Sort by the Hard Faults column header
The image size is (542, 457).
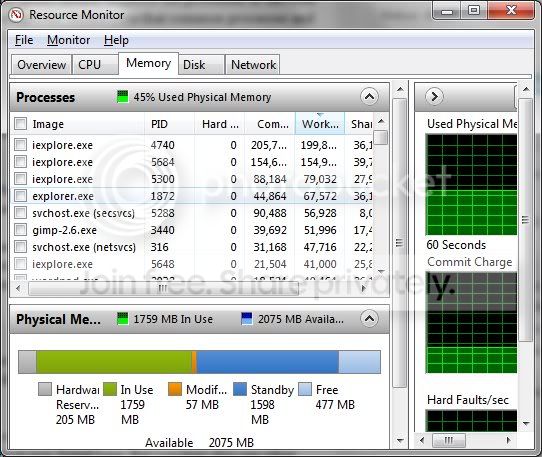220,124
